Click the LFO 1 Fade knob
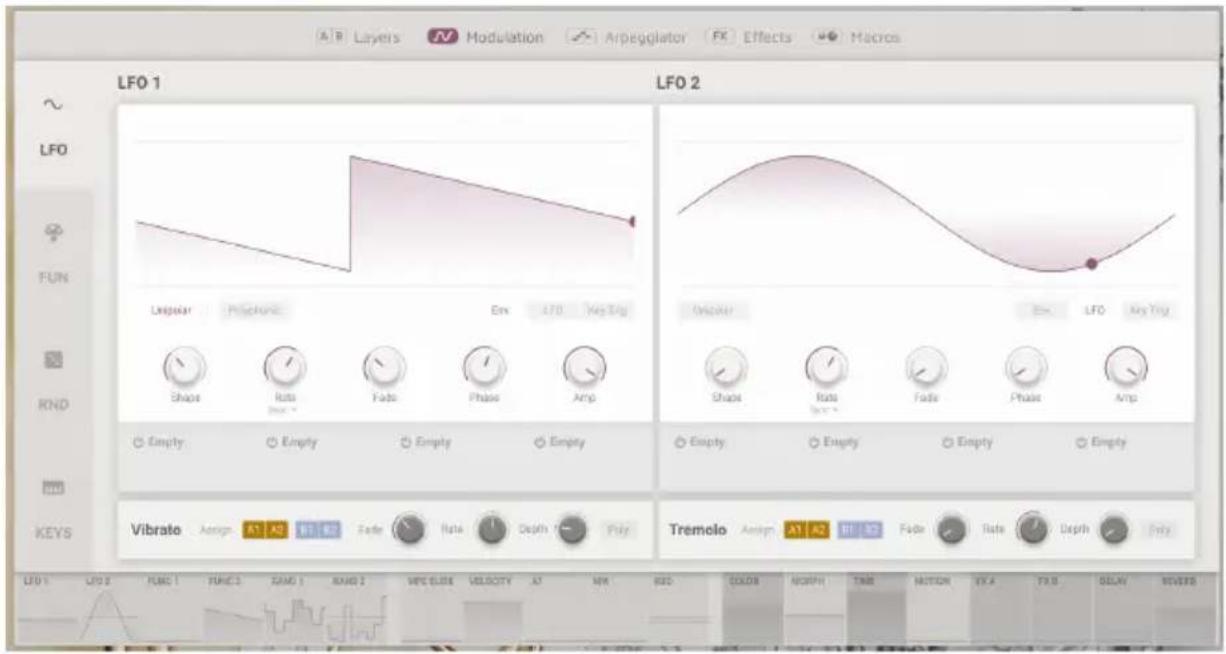This screenshot has height=654, width=1226. (383, 367)
